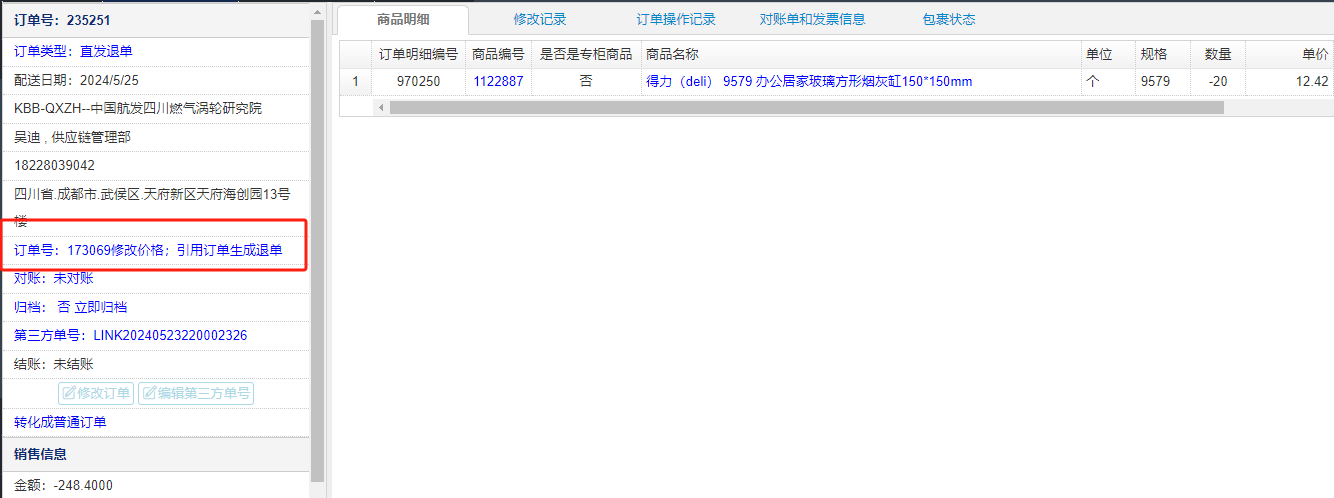The width and height of the screenshot is (1334, 498).
Task: Open the 包裹状态 tab
Action: [x=949, y=19]
